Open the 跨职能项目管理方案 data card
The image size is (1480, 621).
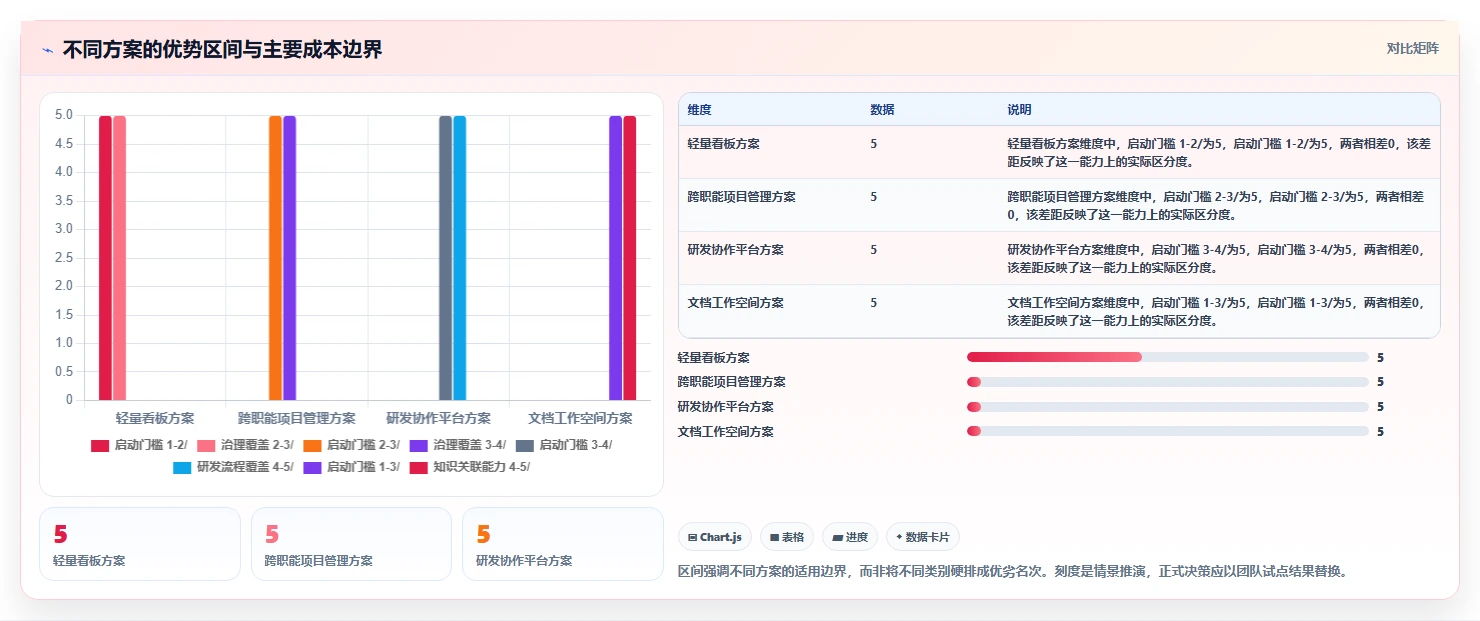pos(352,544)
